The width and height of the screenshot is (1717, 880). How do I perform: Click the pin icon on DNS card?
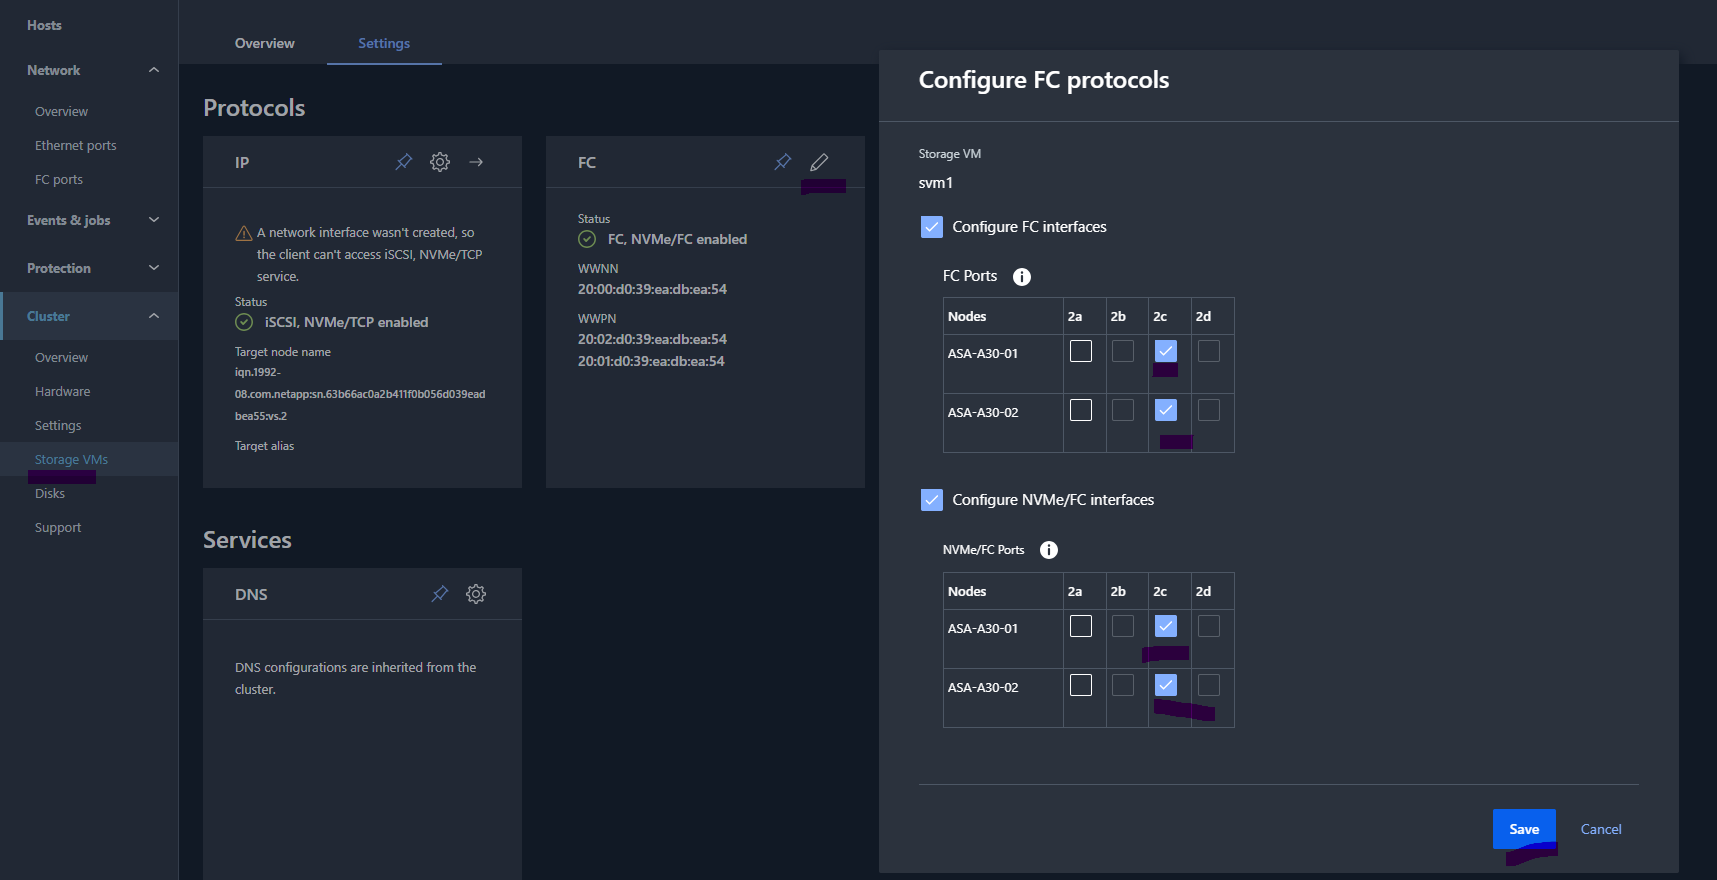click(x=439, y=594)
